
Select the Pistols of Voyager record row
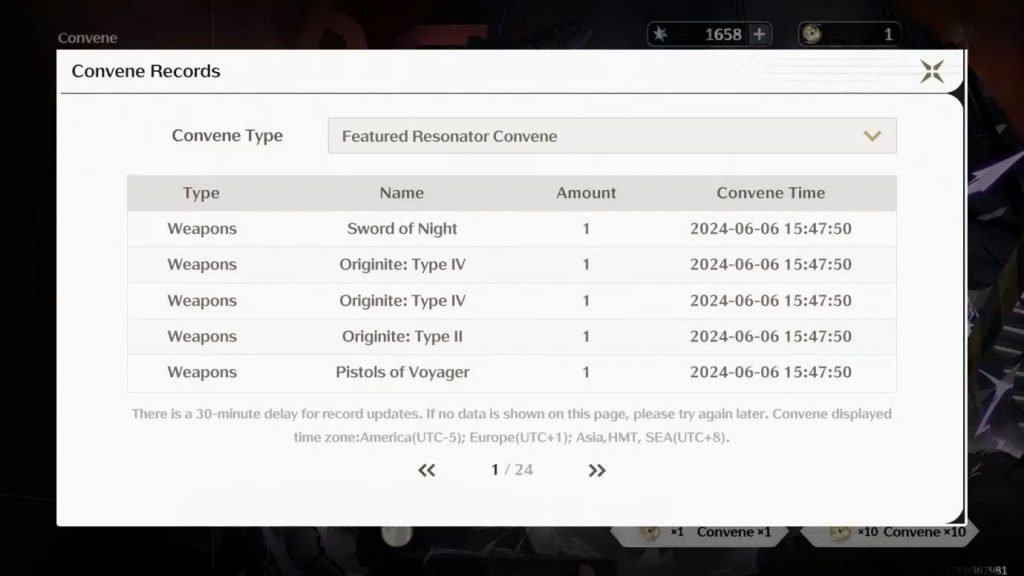pos(511,372)
